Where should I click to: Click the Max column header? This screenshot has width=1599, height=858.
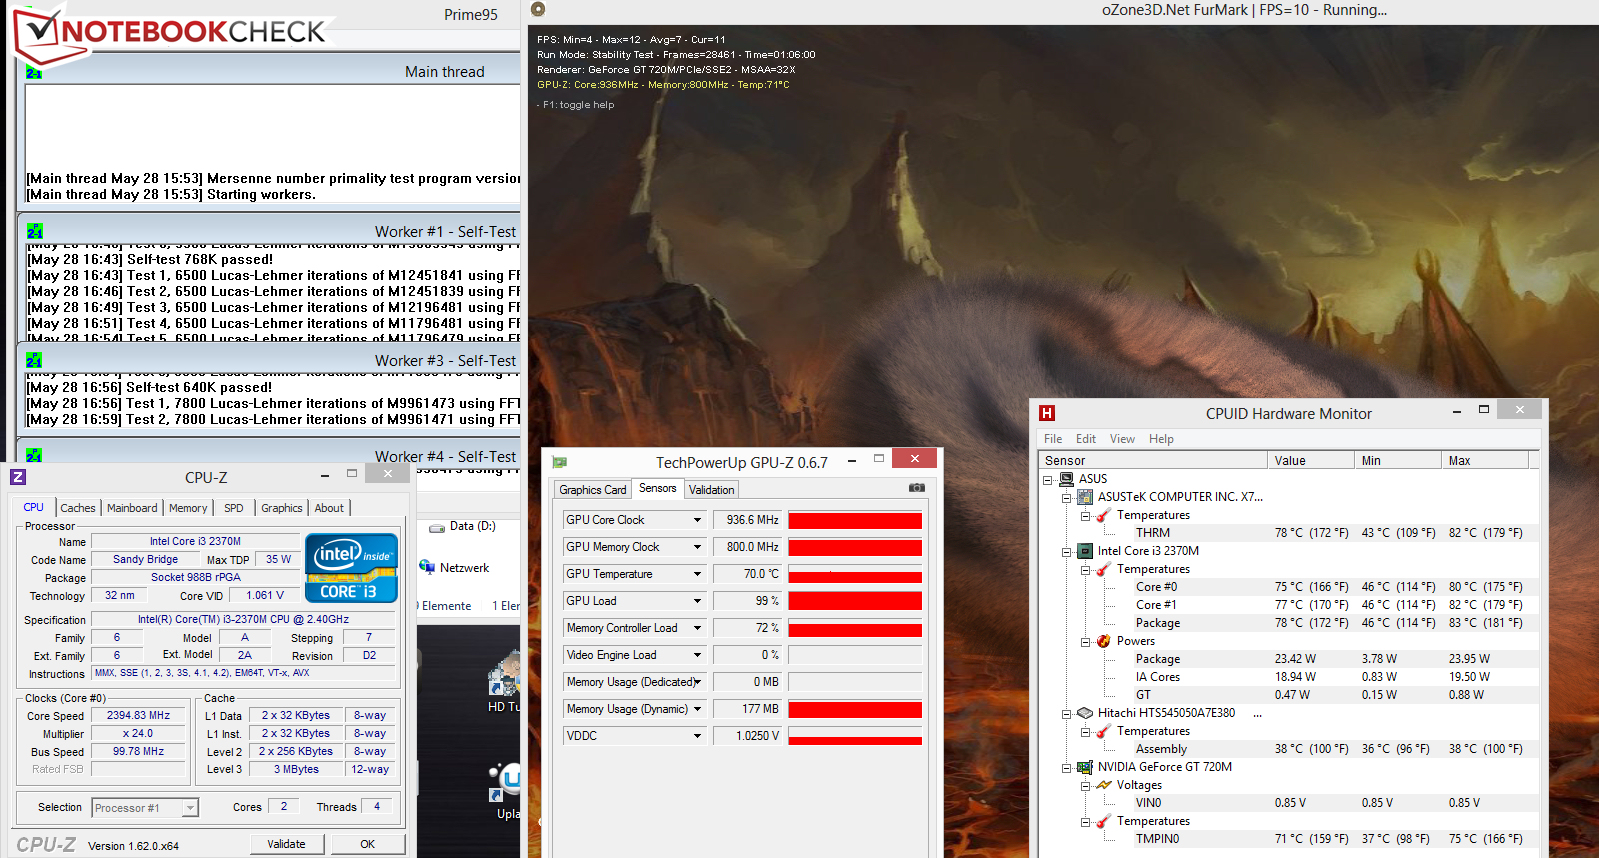click(x=1485, y=461)
